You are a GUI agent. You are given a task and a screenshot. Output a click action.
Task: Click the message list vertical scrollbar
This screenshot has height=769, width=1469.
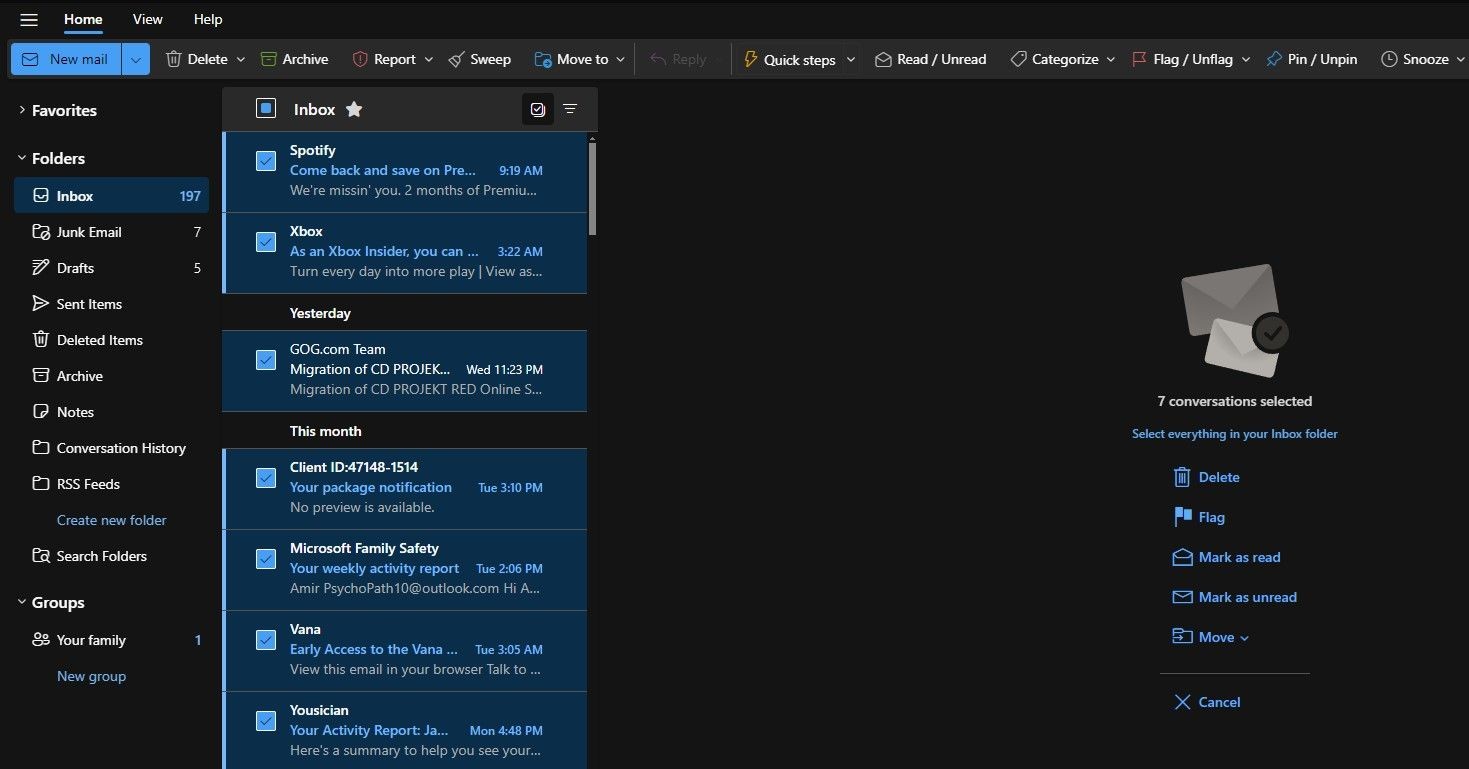(x=592, y=189)
